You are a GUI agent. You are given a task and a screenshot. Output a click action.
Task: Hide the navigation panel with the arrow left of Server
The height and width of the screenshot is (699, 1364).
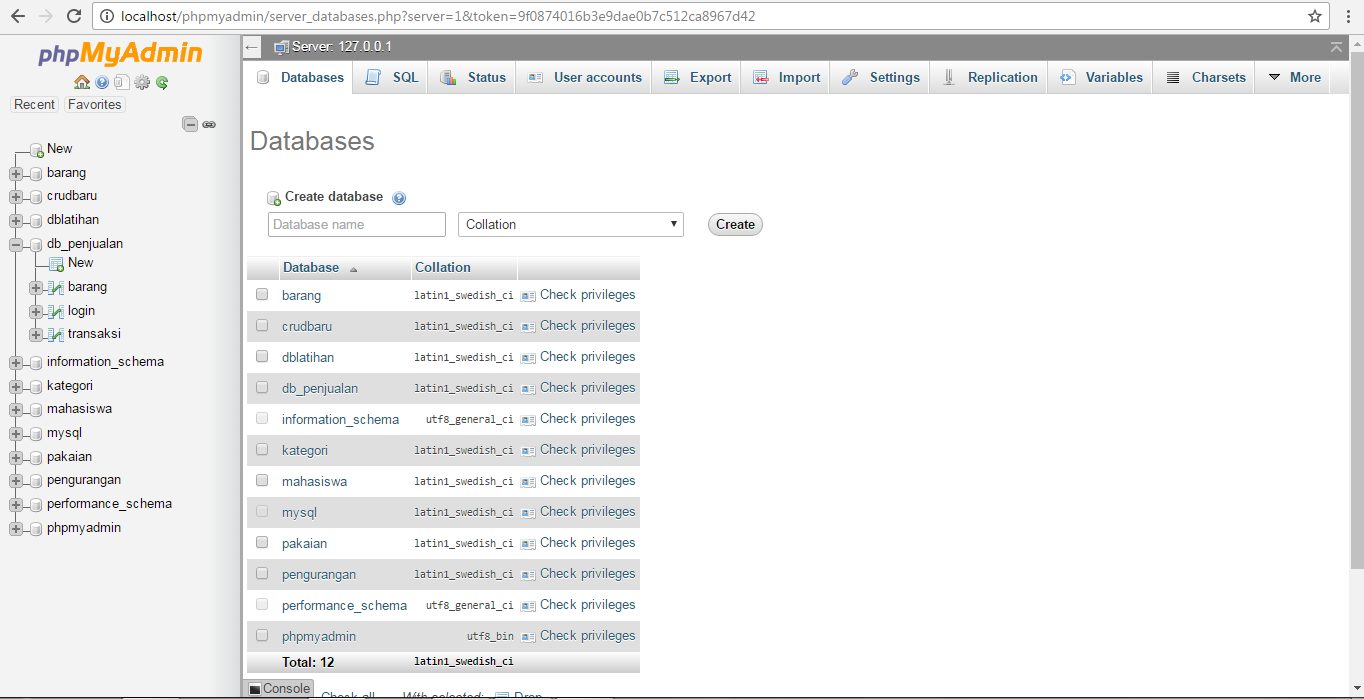[x=252, y=47]
